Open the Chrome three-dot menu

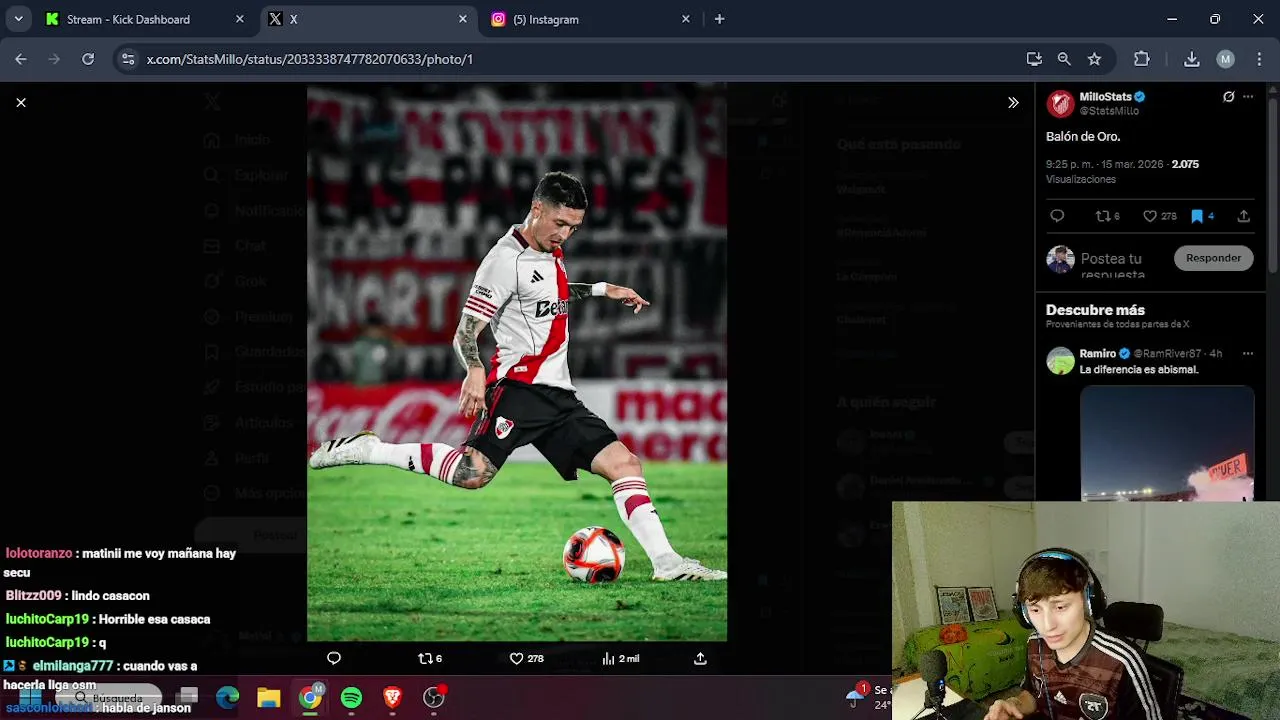(x=1258, y=59)
